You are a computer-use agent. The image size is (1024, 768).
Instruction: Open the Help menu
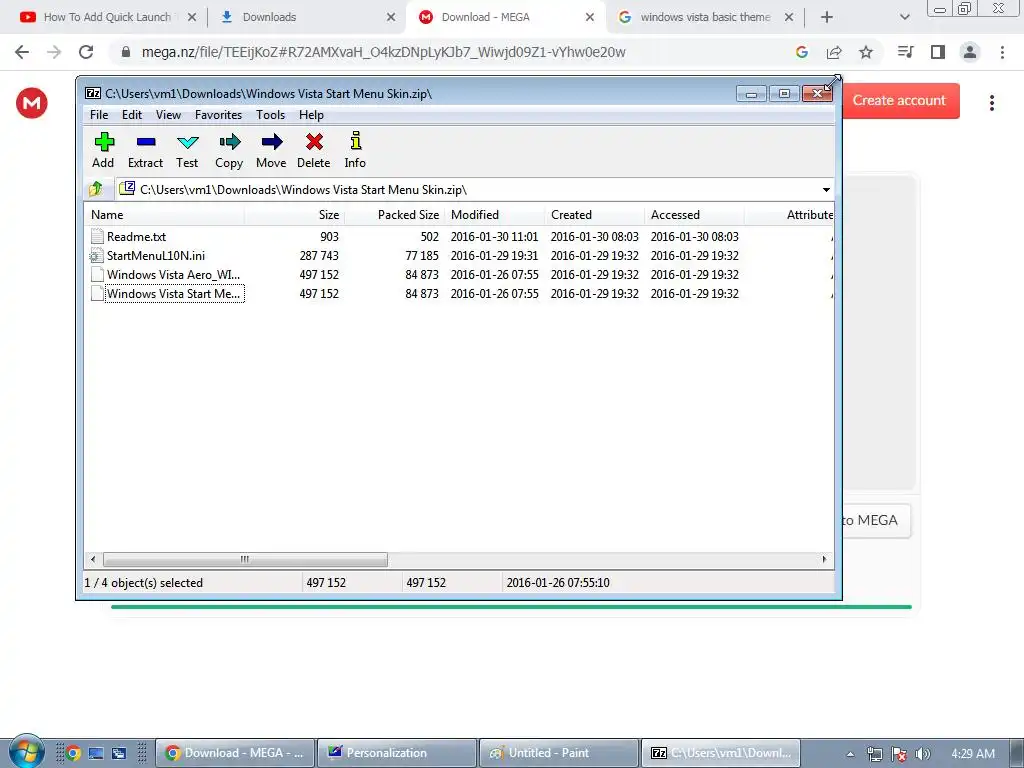click(311, 115)
